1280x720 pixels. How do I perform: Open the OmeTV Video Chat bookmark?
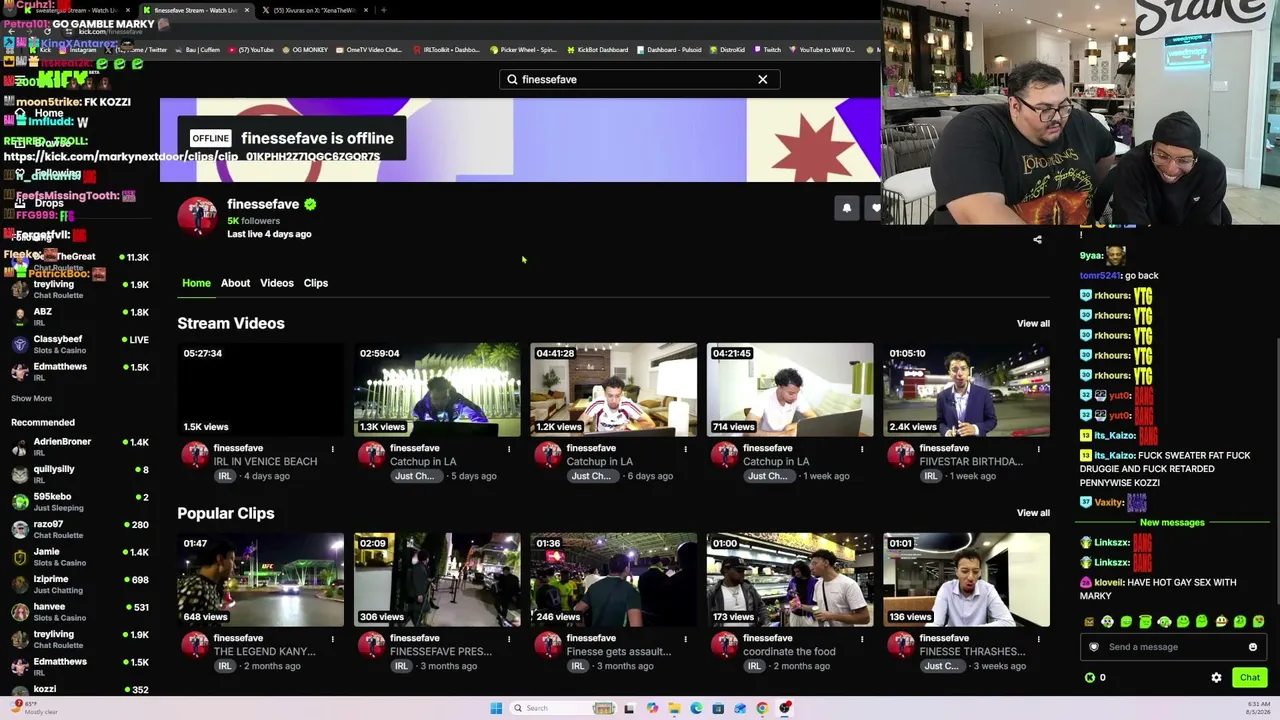369,50
